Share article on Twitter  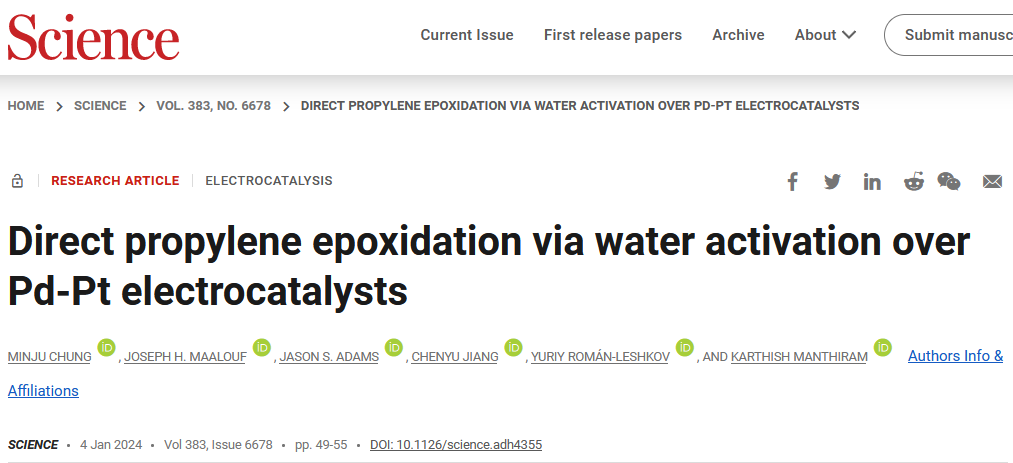832,181
